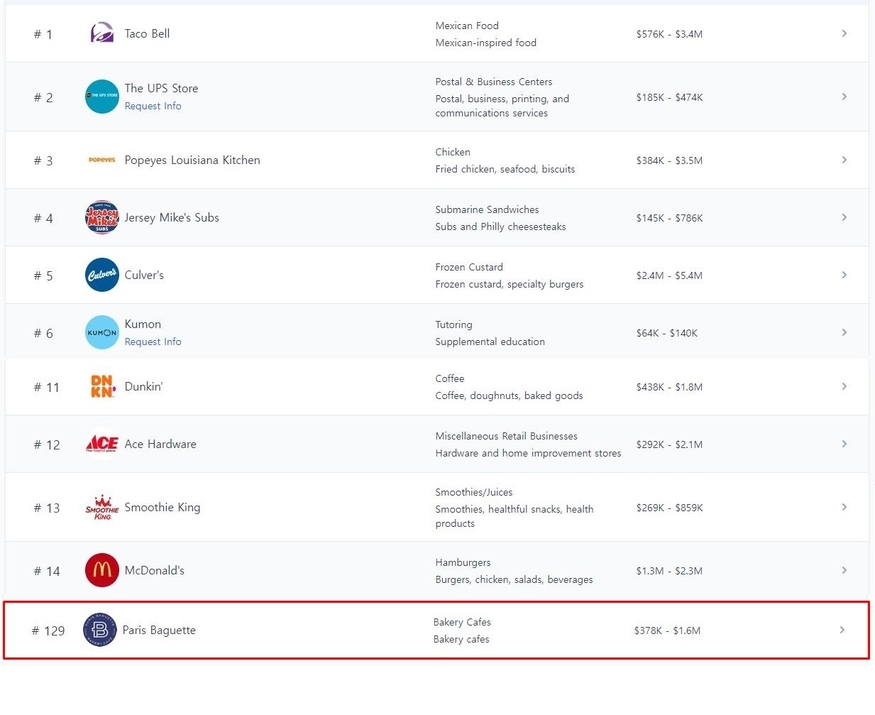Image resolution: width=875 pixels, height=715 pixels.
Task: Expand the Kumon row chevron
Action: pos(844,332)
